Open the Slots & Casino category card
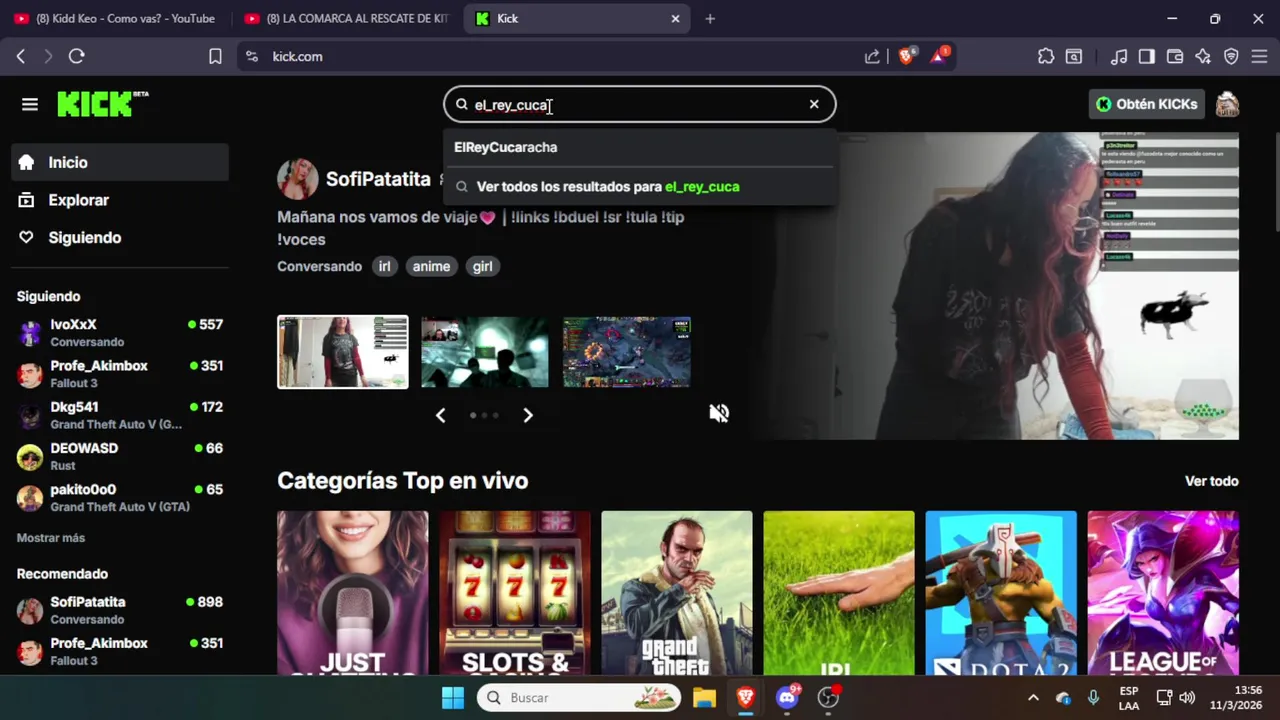 tap(515, 593)
